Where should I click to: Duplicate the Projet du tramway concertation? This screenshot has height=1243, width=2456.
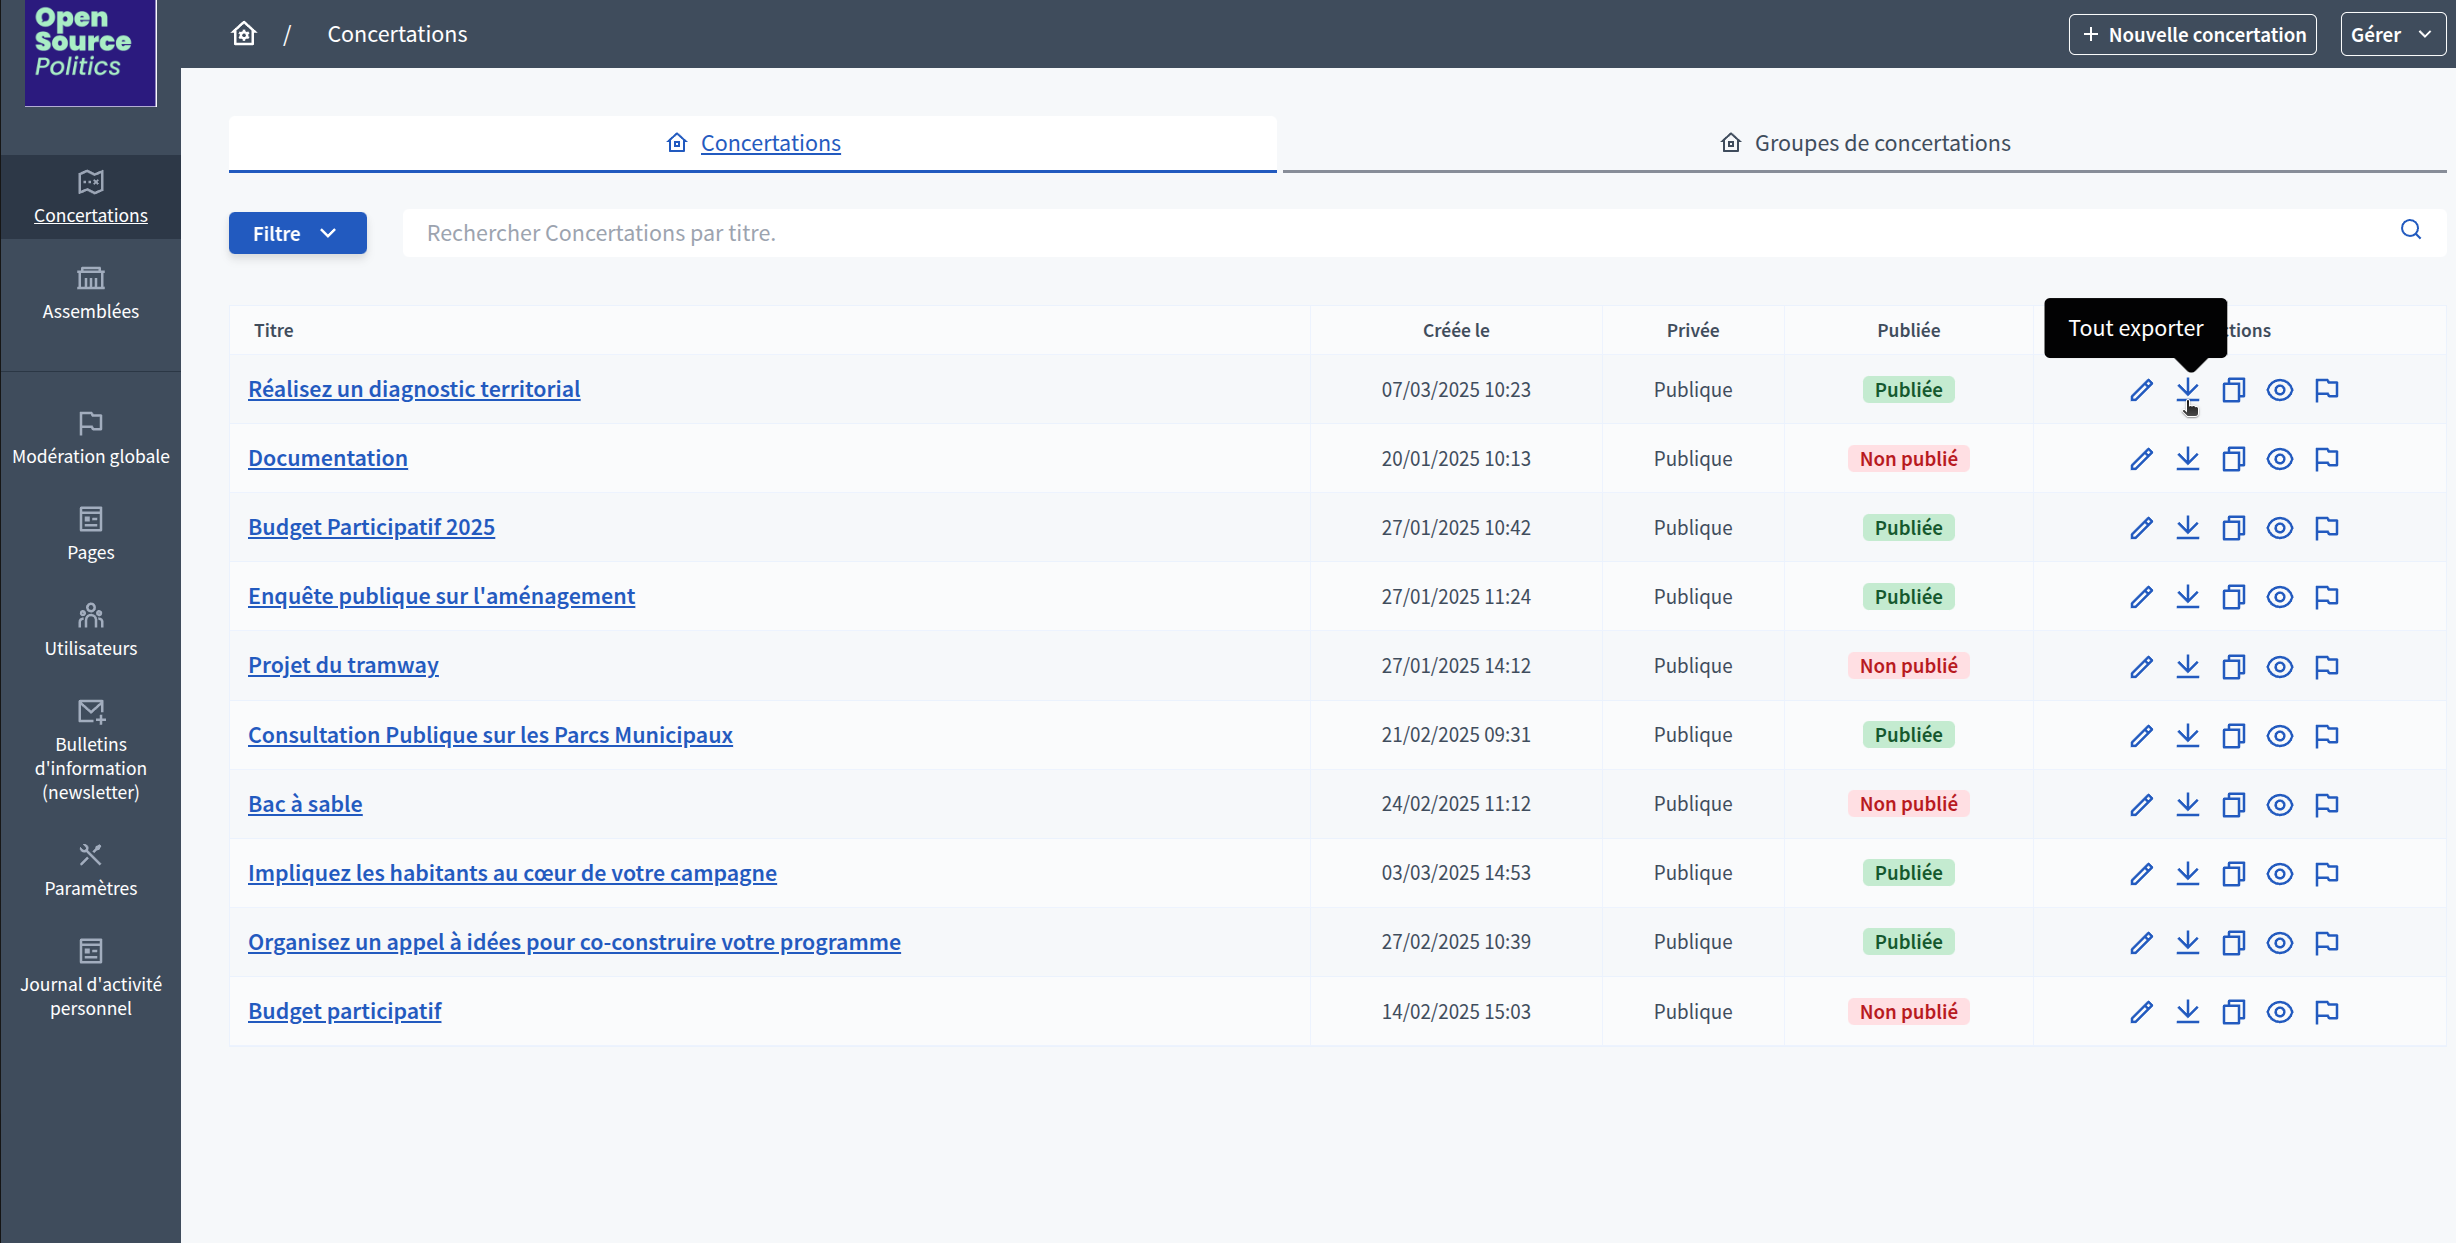[2233, 667]
